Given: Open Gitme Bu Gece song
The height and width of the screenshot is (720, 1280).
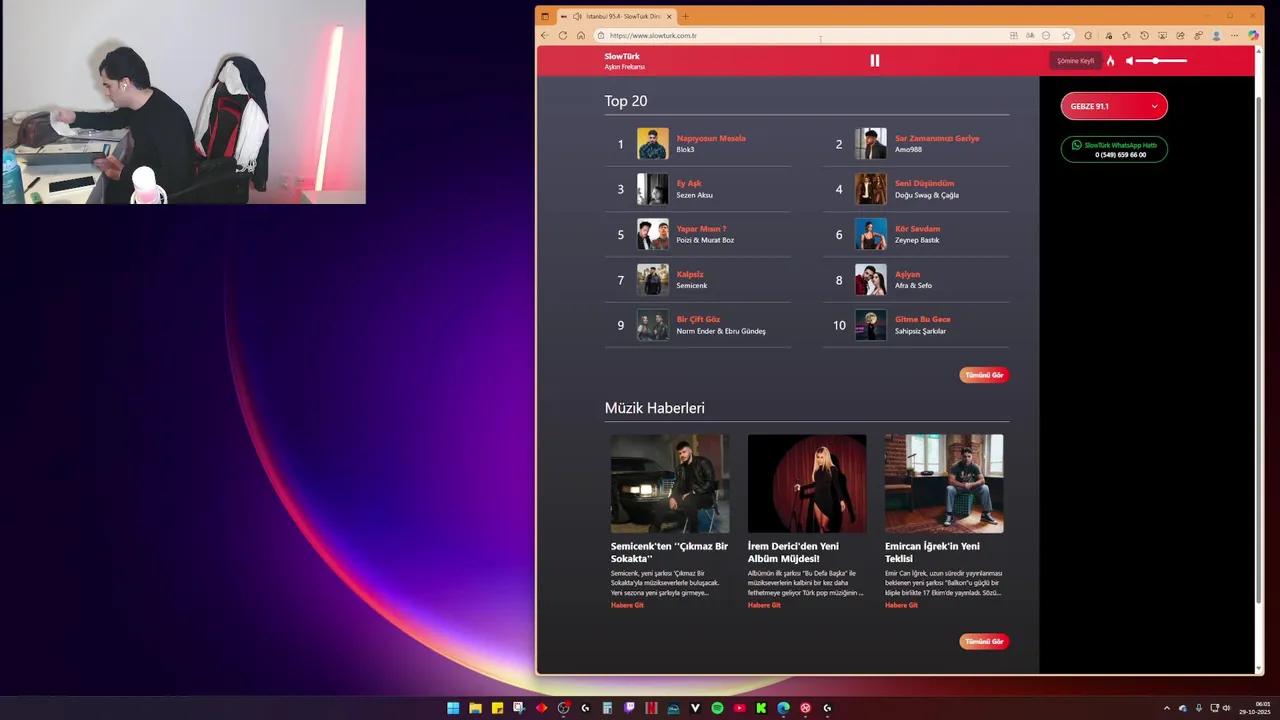Looking at the screenshot, I should pos(922,319).
